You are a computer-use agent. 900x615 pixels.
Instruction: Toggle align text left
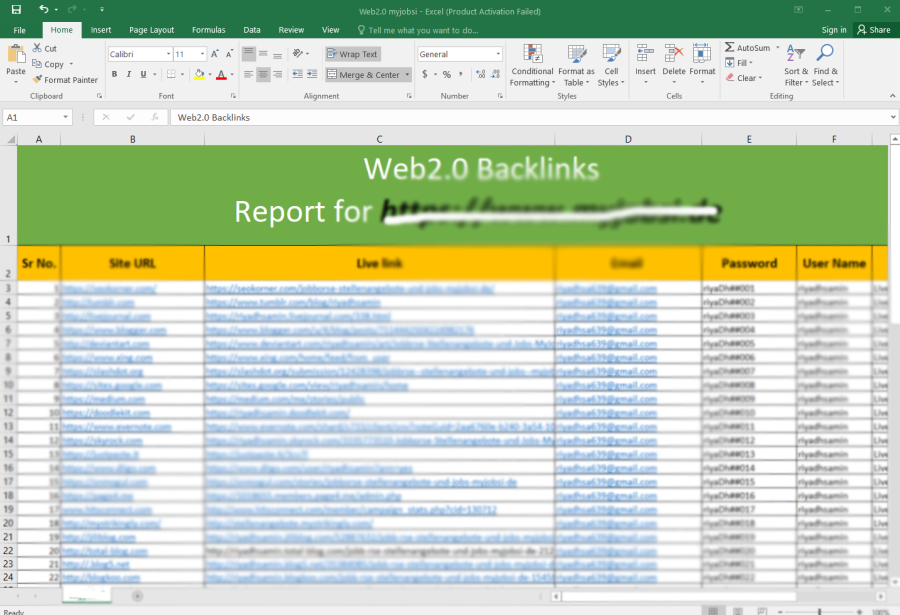tap(249, 74)
